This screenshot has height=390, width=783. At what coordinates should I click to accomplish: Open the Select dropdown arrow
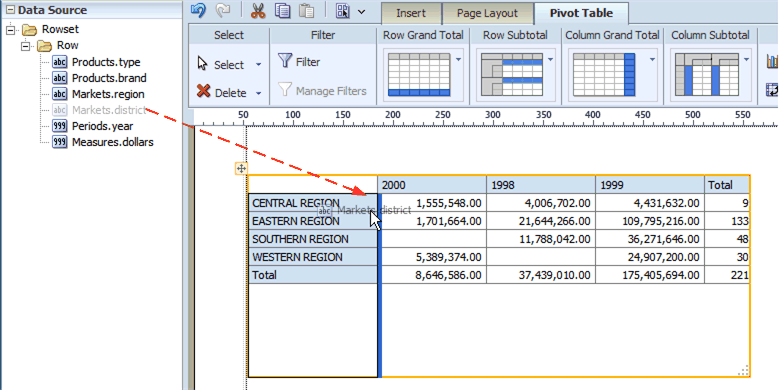tap(258, 64)
